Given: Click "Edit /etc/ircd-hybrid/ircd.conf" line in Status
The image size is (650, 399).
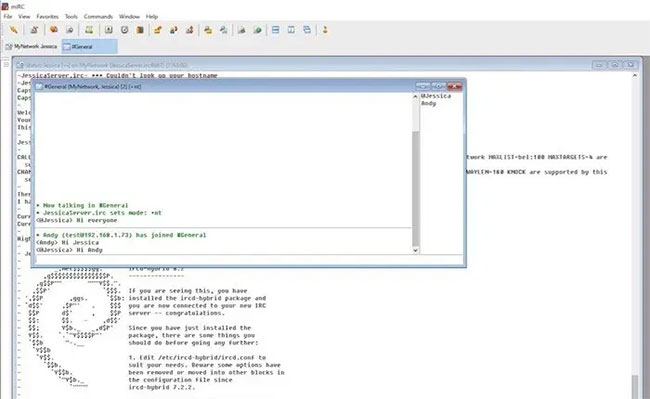Looking at the screenshot, I should pyautogui.click(x=197, y=358).
